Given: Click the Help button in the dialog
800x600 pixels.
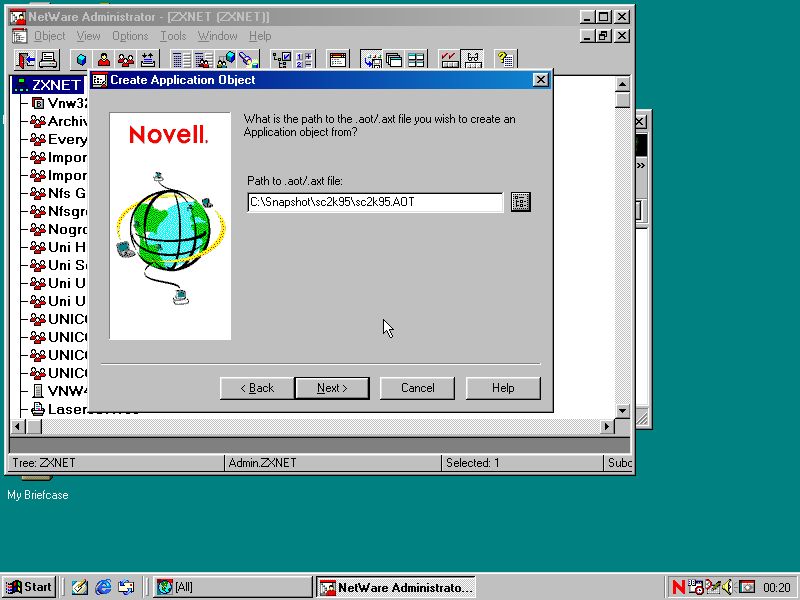Looking at the screenshot, I should [x=503, y=388].
